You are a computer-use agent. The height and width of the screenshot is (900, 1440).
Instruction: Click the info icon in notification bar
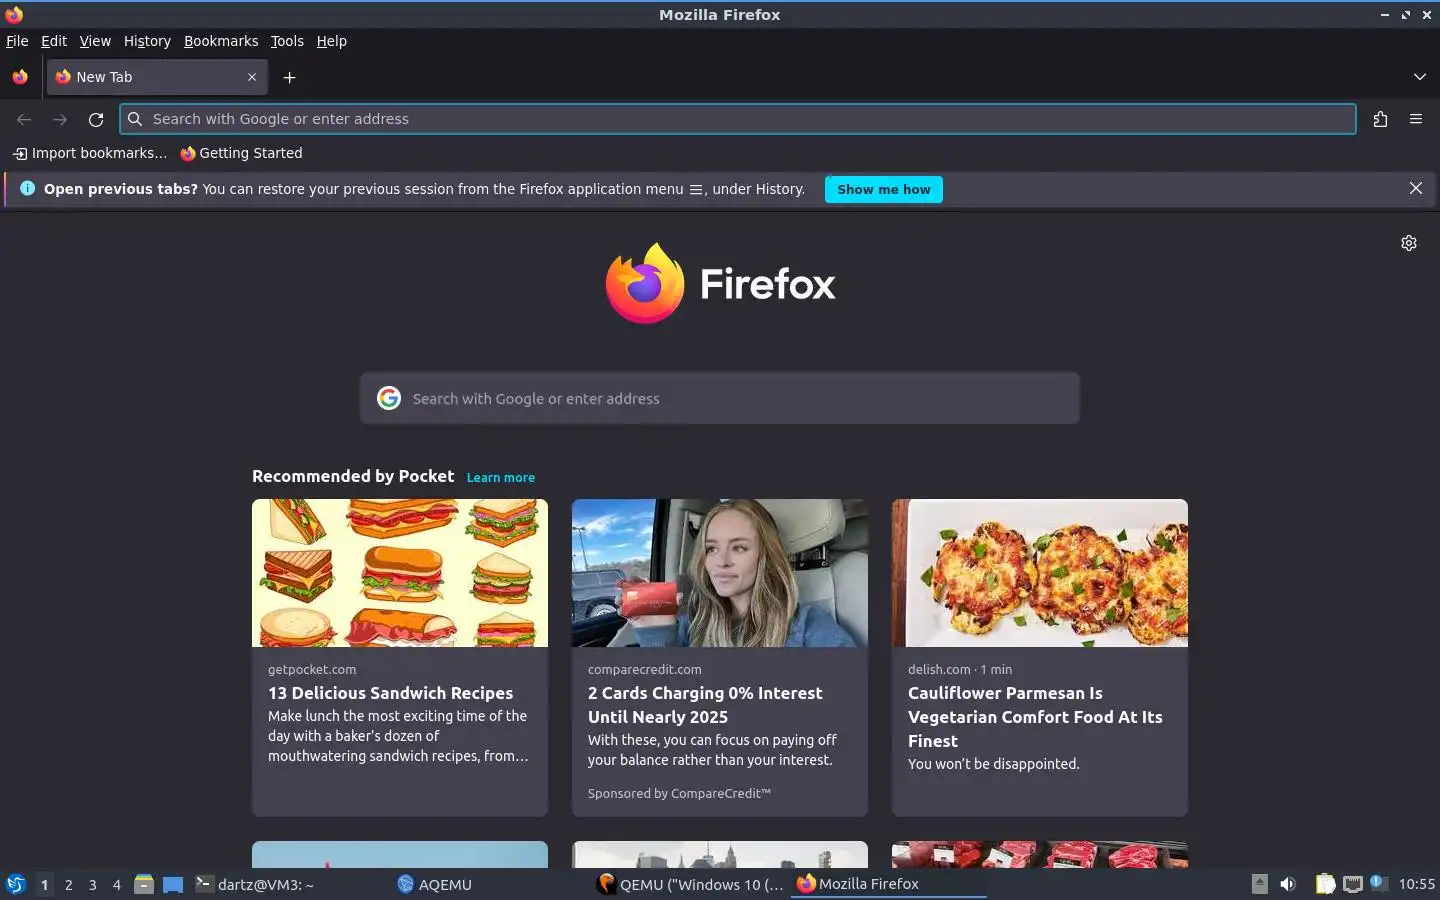tap(27, 188)
